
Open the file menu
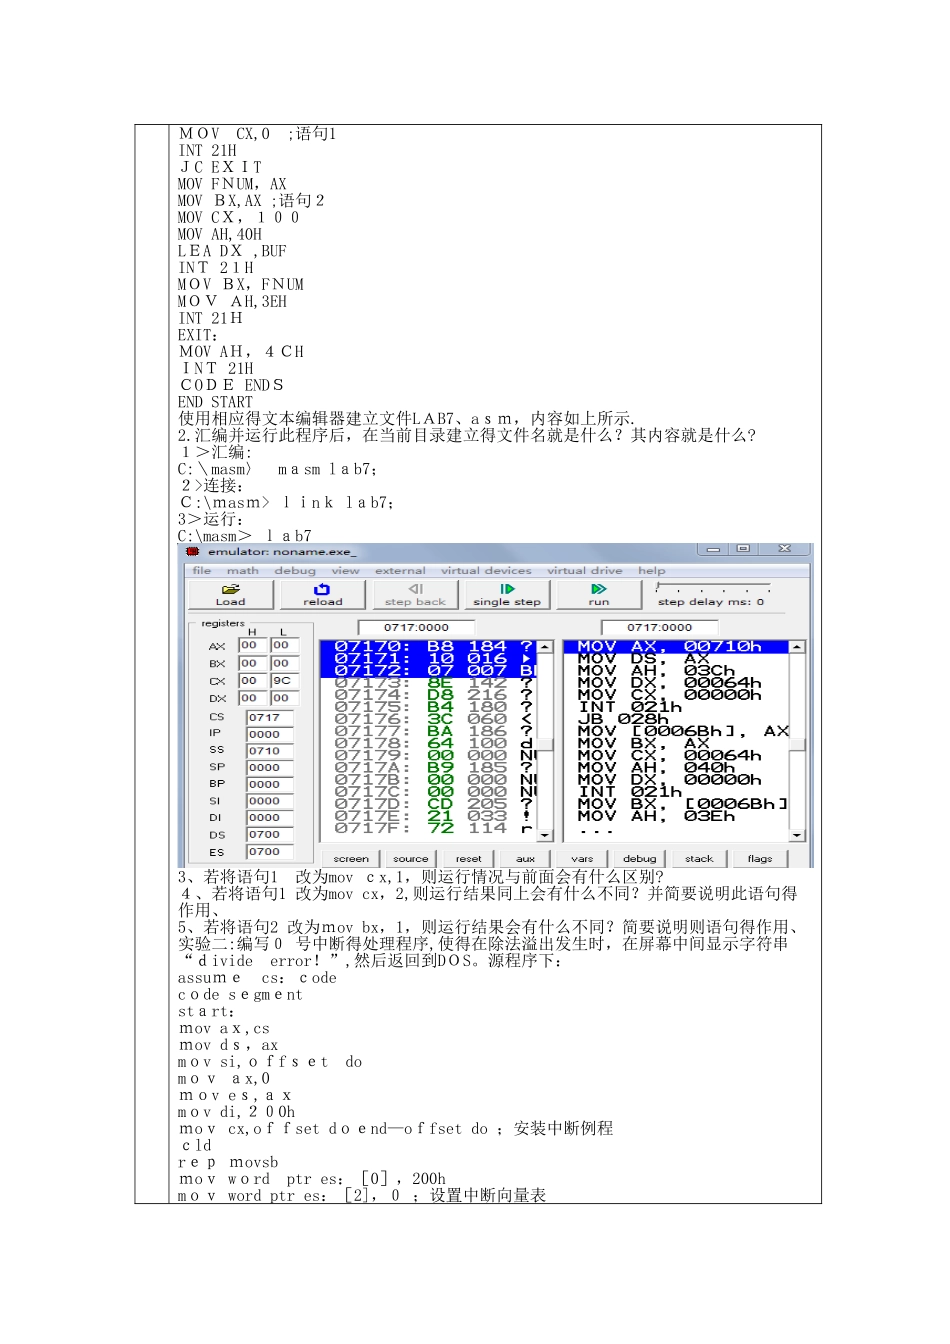click(201, 571)
